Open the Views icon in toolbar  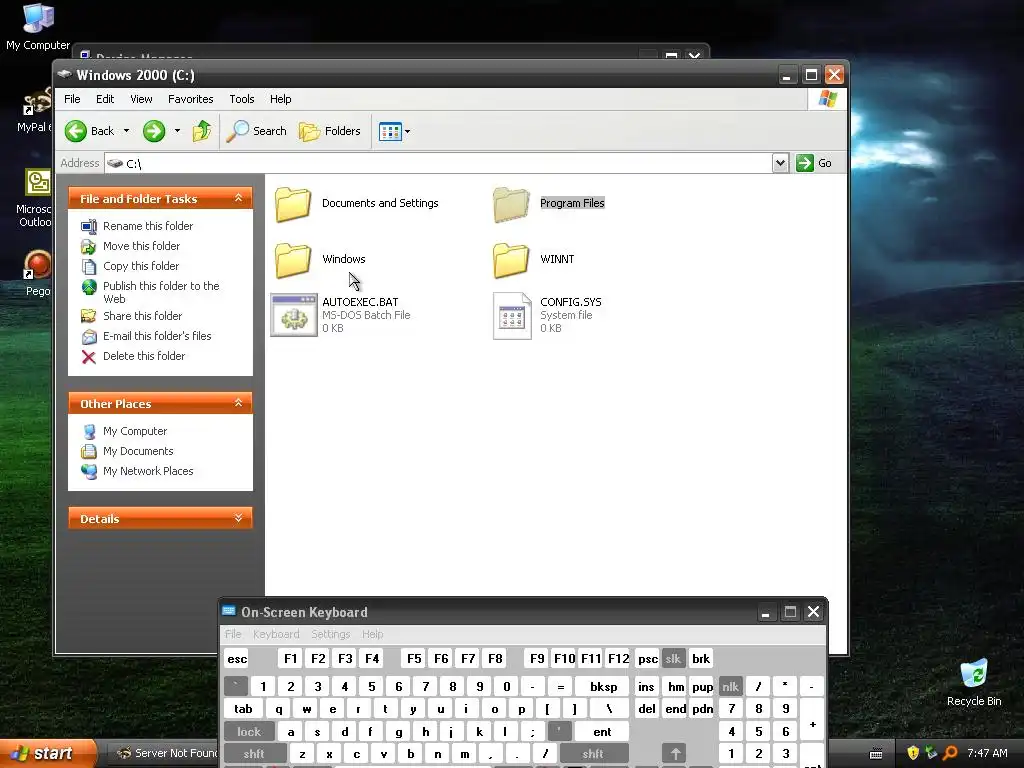click(x=390, y=131)
